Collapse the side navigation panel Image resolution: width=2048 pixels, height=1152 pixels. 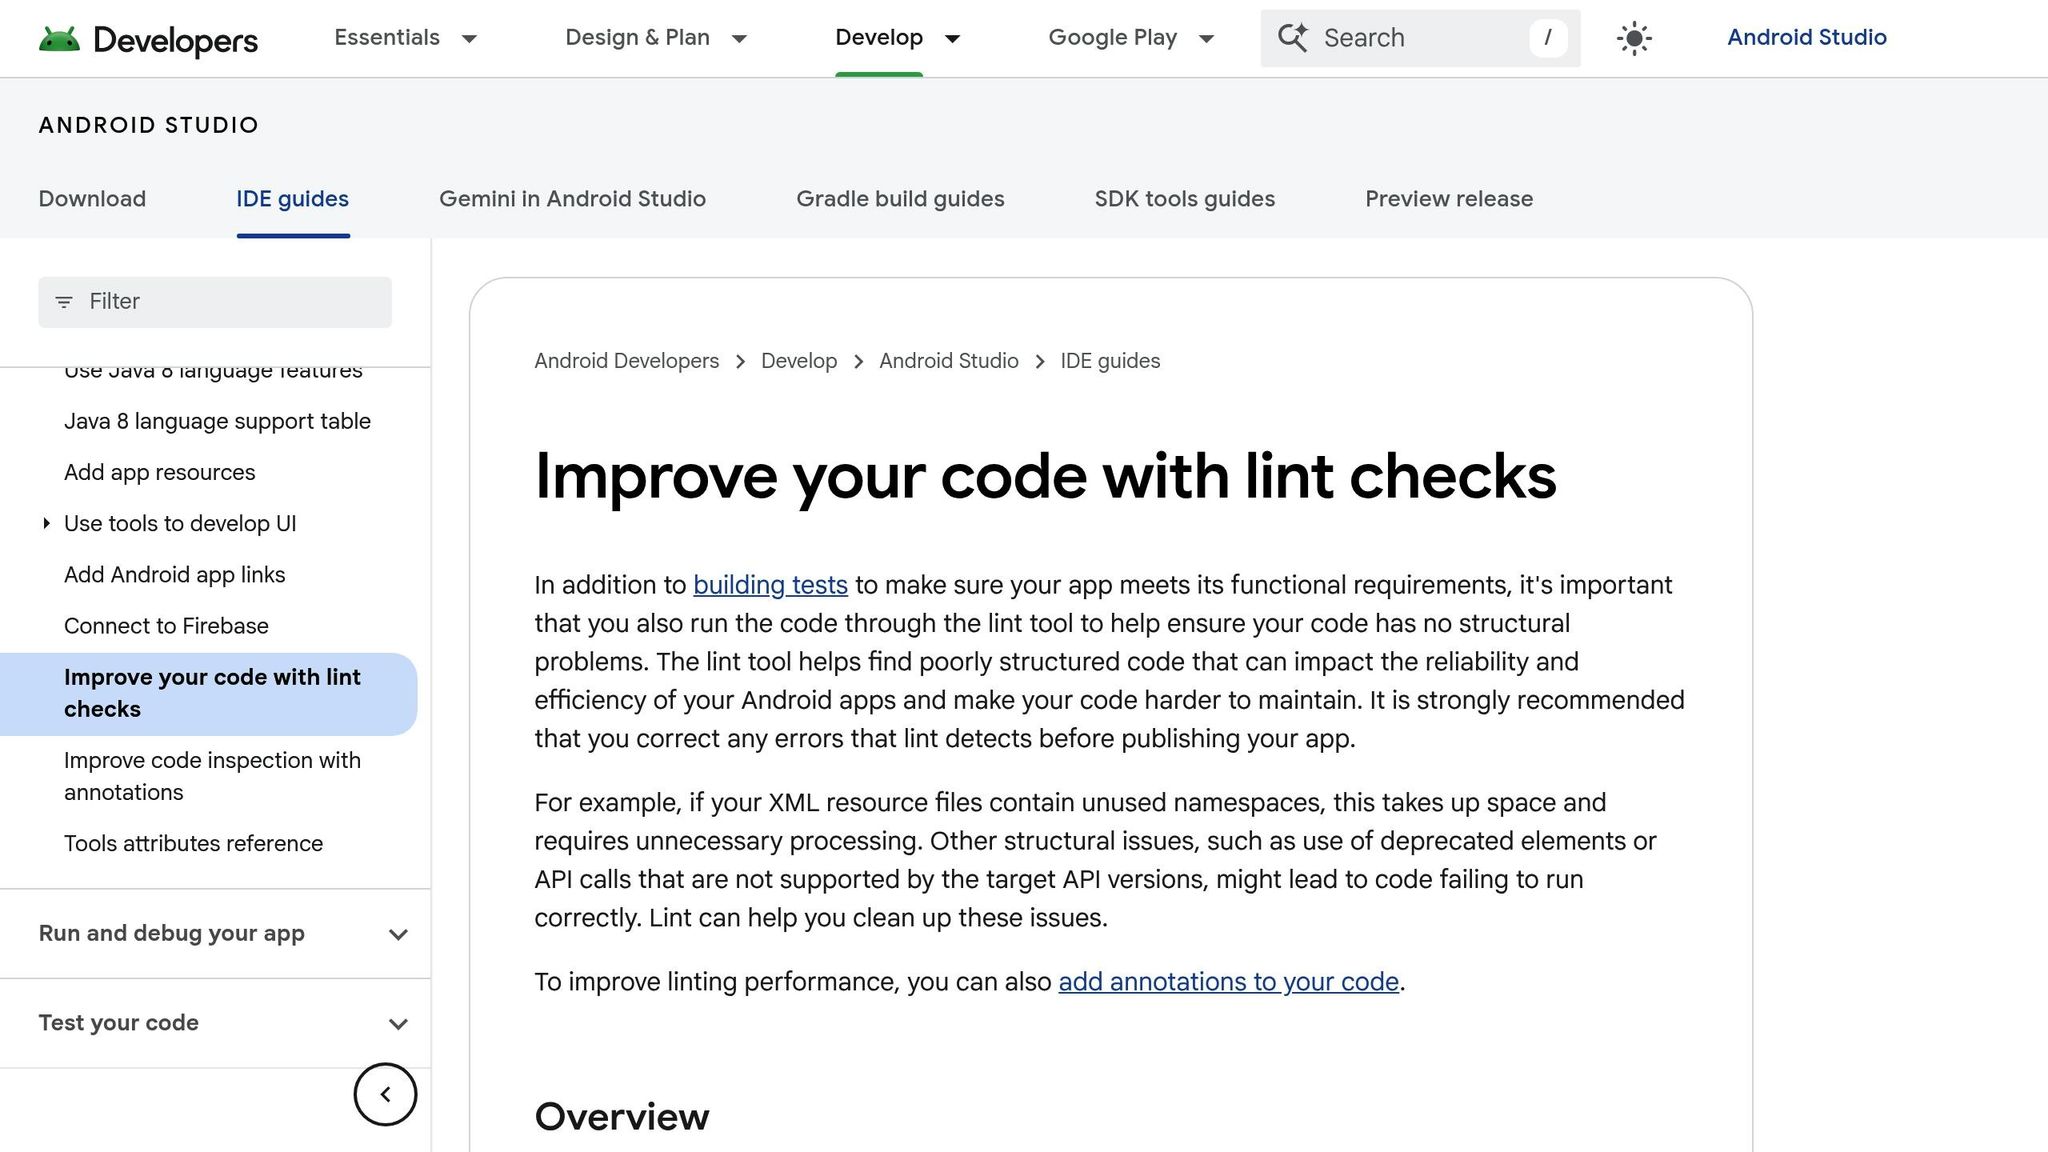[385, 1094]
